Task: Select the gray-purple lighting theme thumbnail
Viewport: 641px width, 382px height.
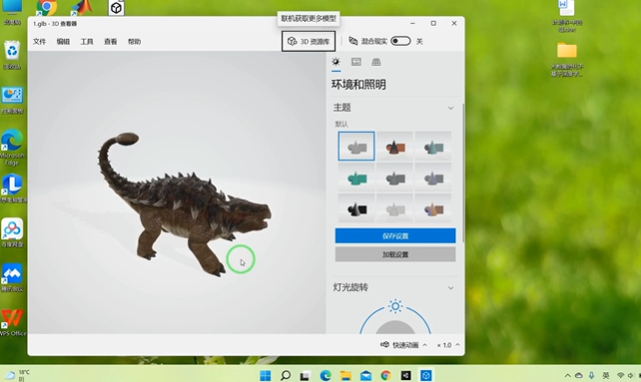Action: 433,178
